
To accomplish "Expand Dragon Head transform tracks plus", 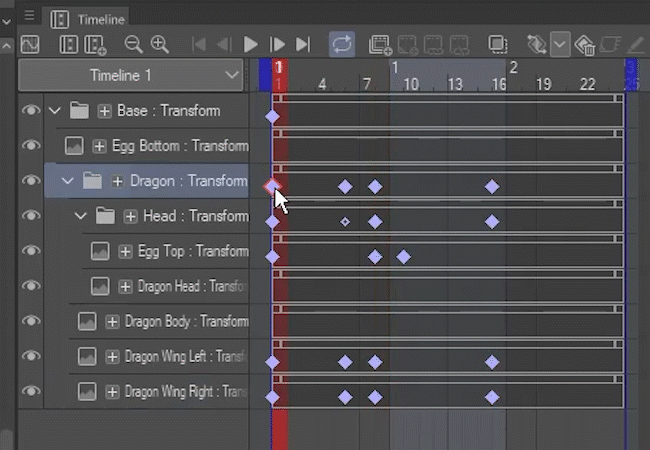I will tap(125, 286).
